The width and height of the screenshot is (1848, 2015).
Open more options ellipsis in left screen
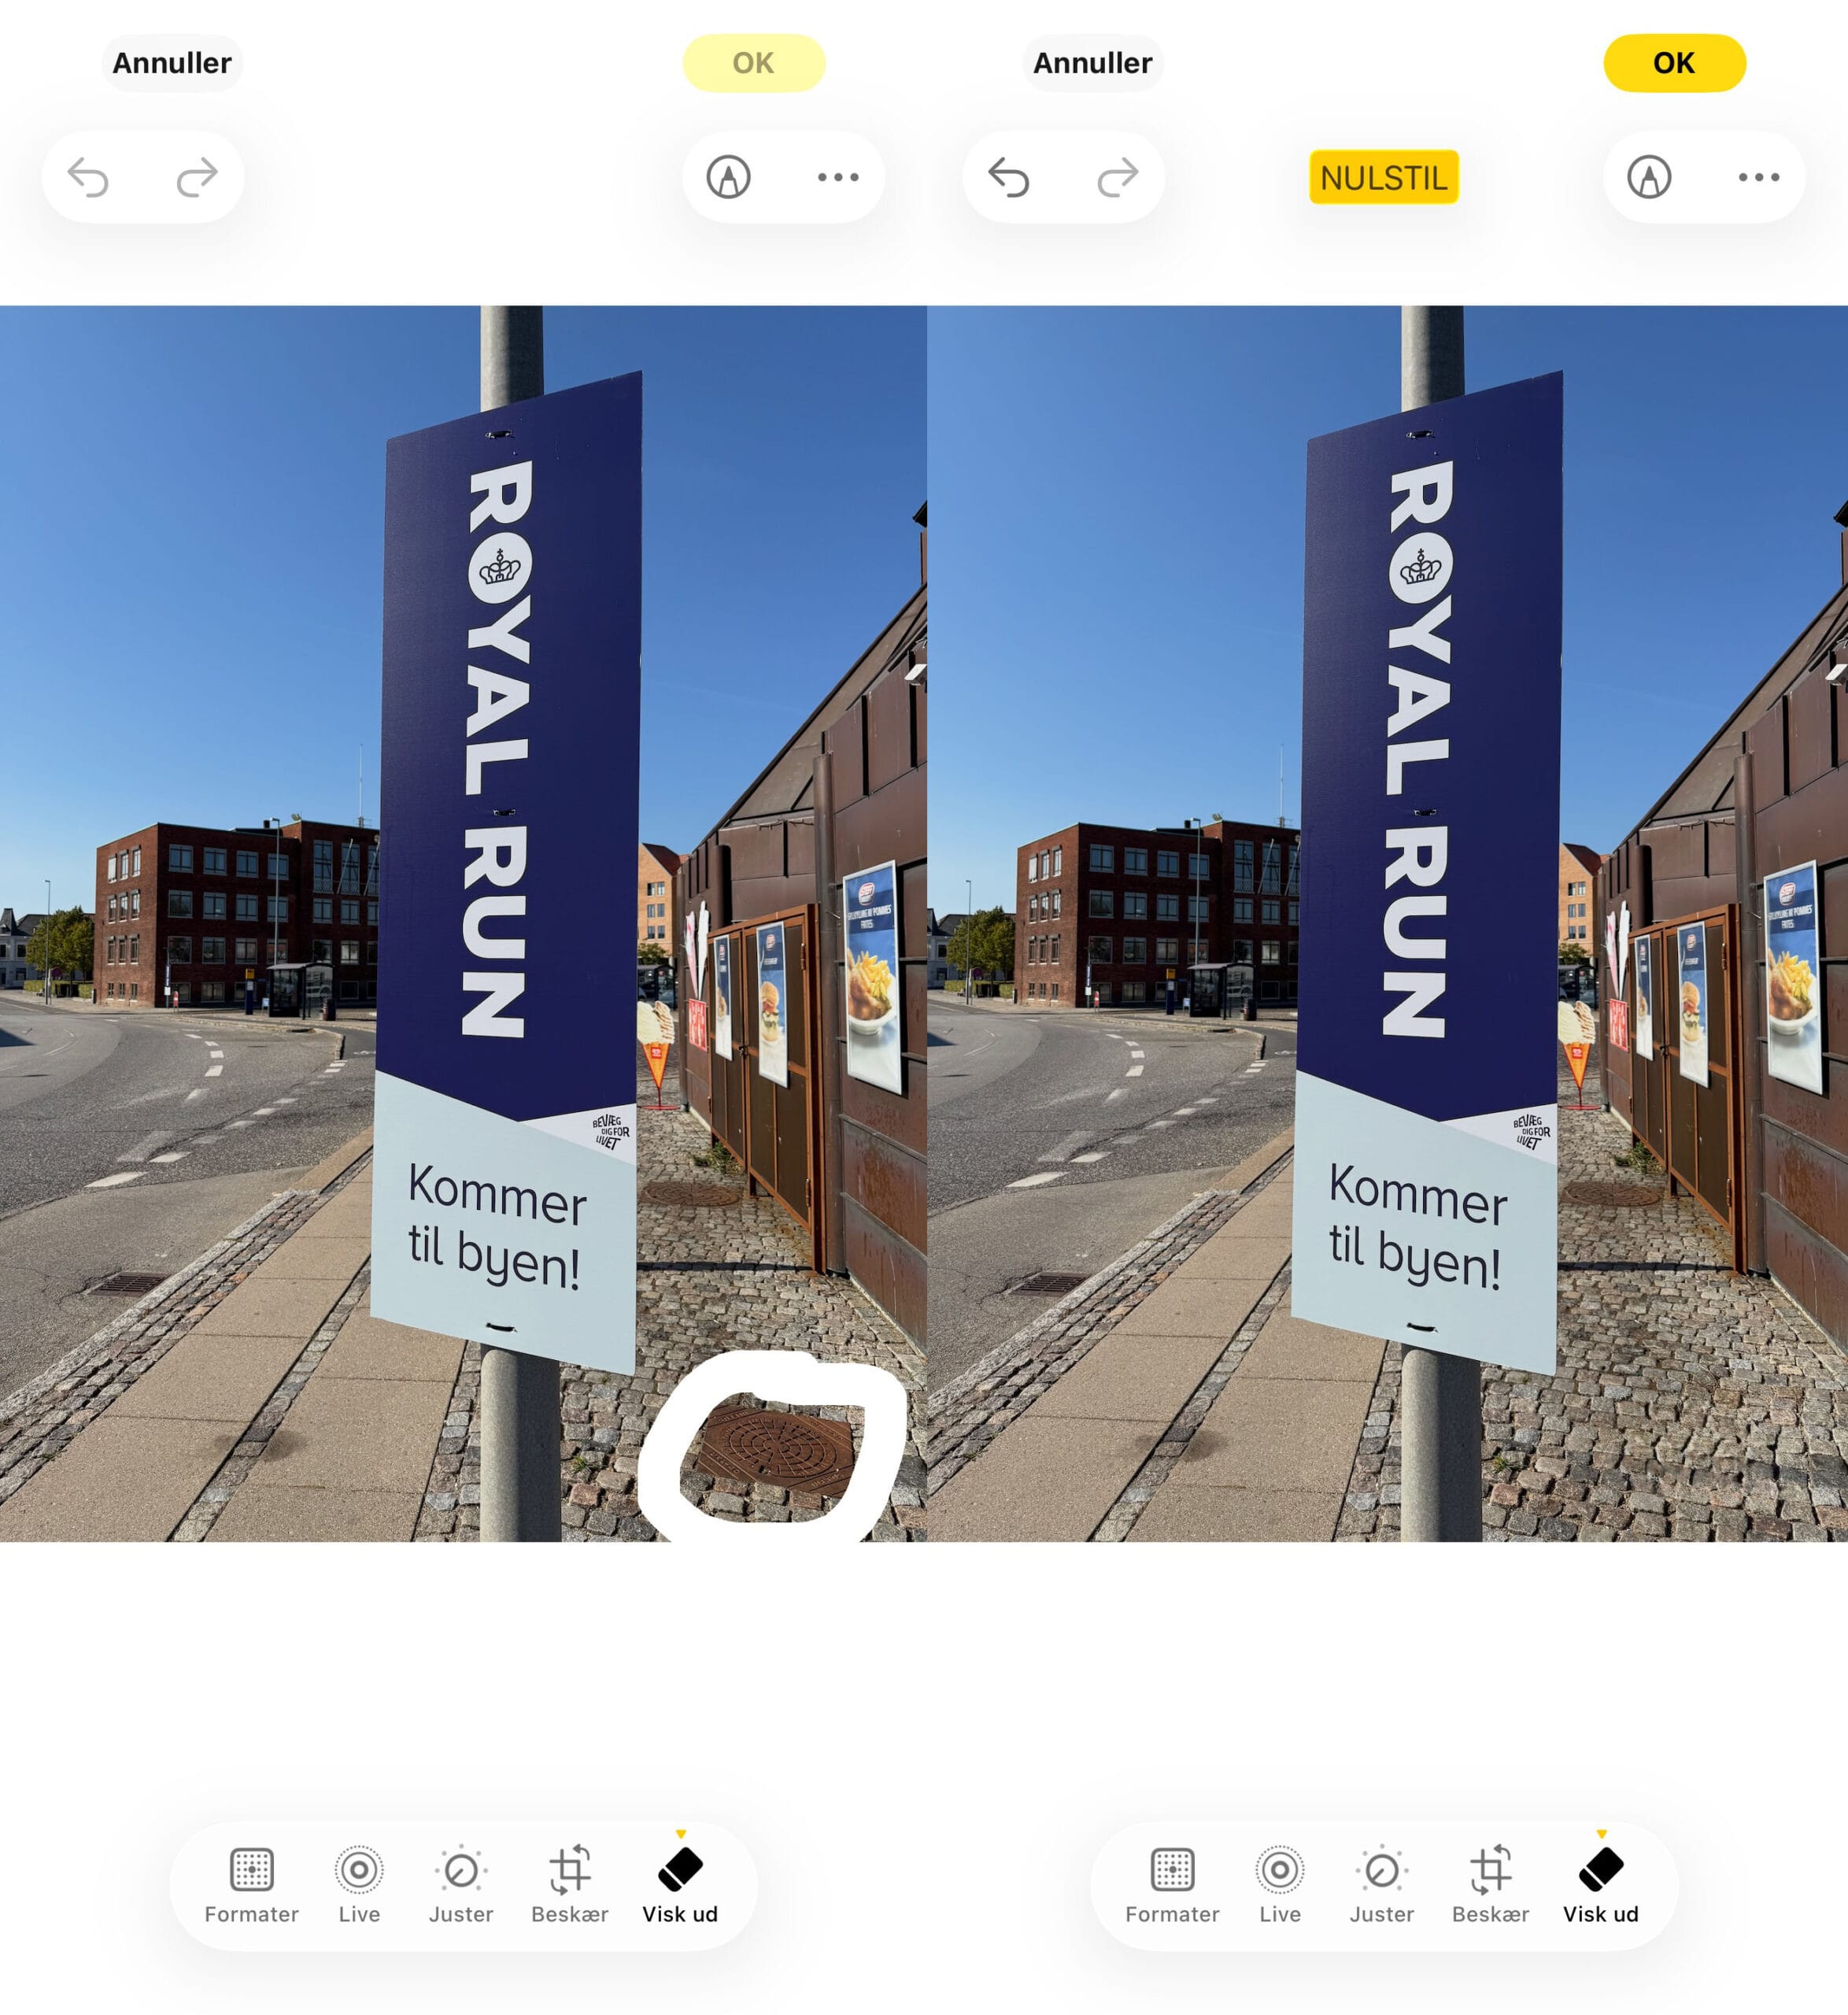click(838, 178)
